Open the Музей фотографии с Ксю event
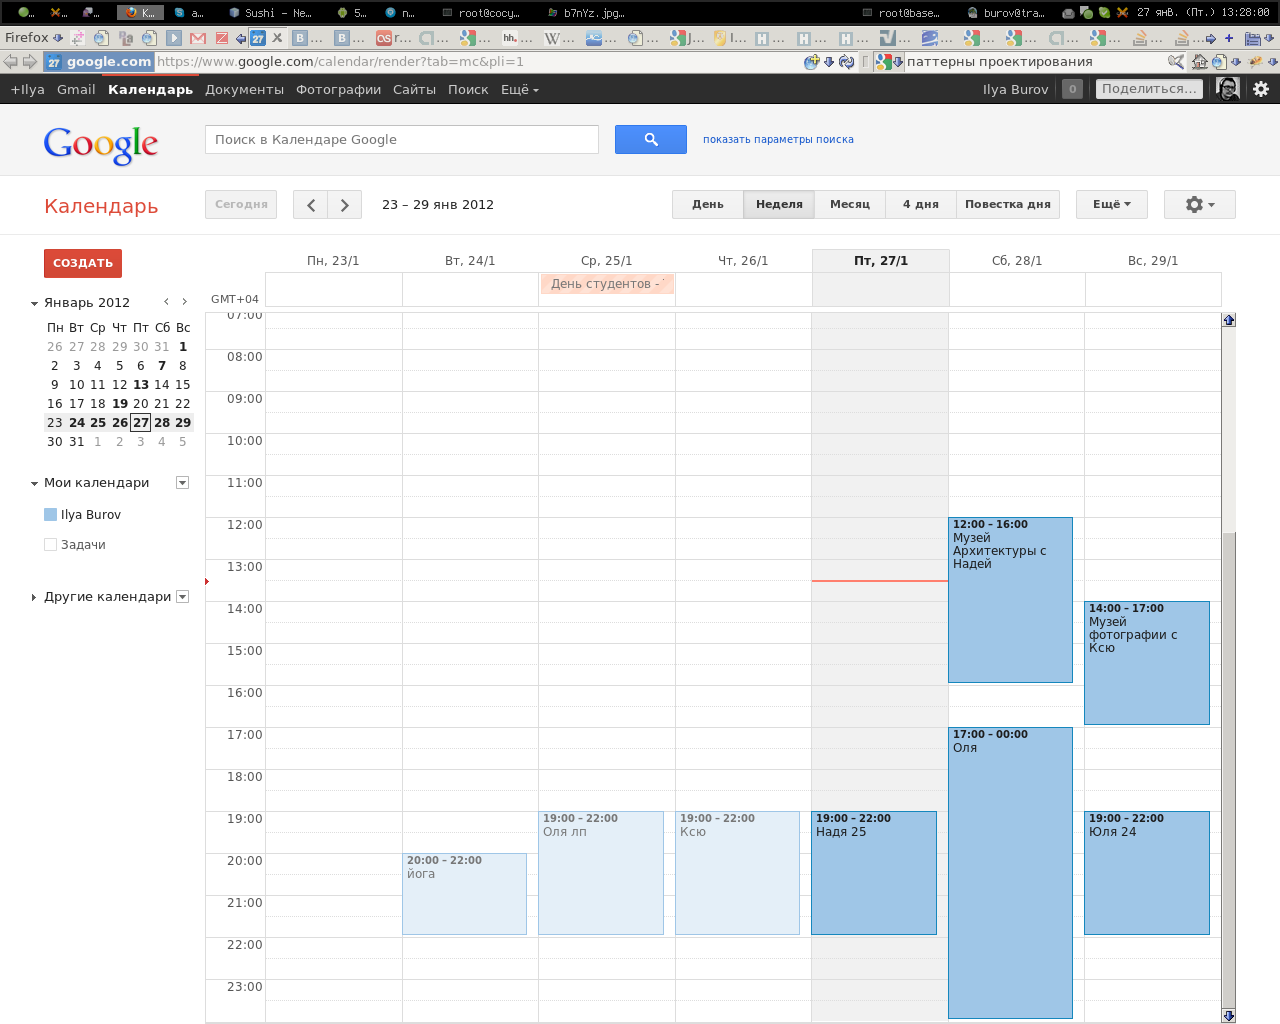This screenshot has height=1024, width=1280. point(1147,663)
